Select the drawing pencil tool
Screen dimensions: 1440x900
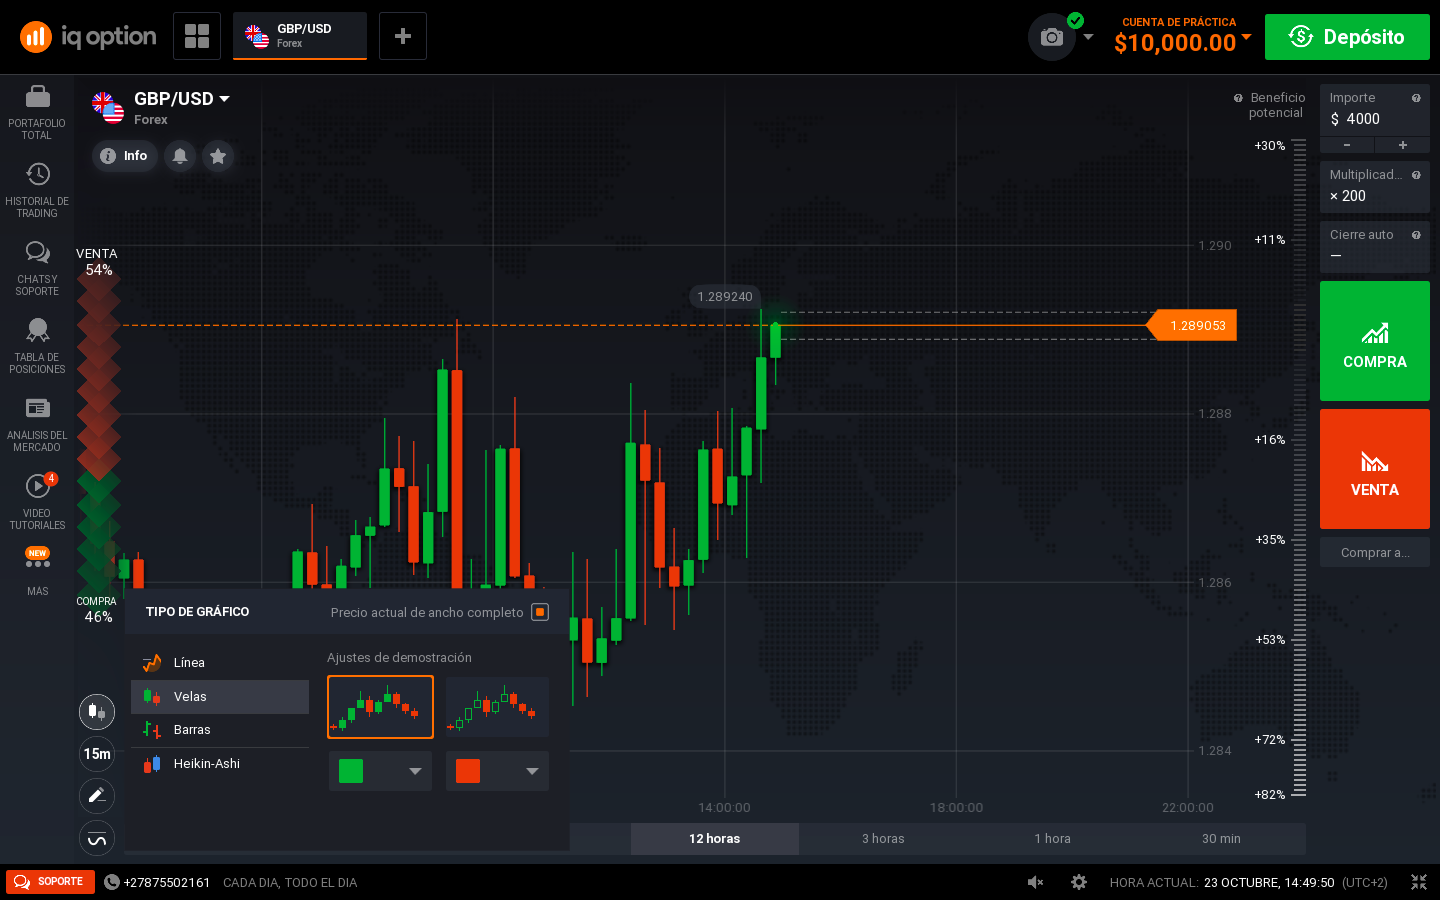tap(97, 796)
